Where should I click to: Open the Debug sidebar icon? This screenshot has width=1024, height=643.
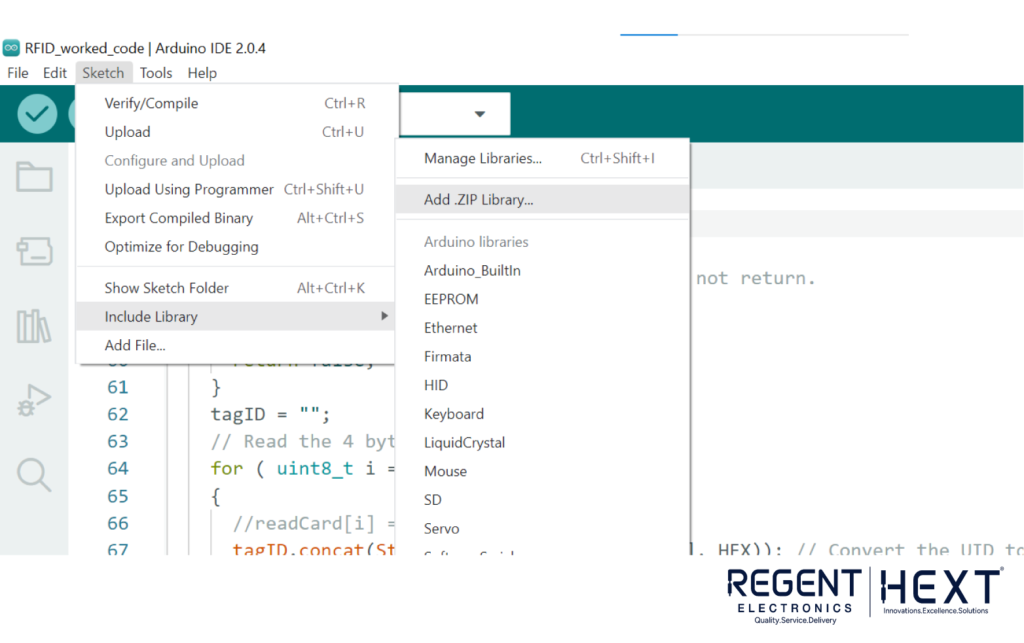(34, 400)
